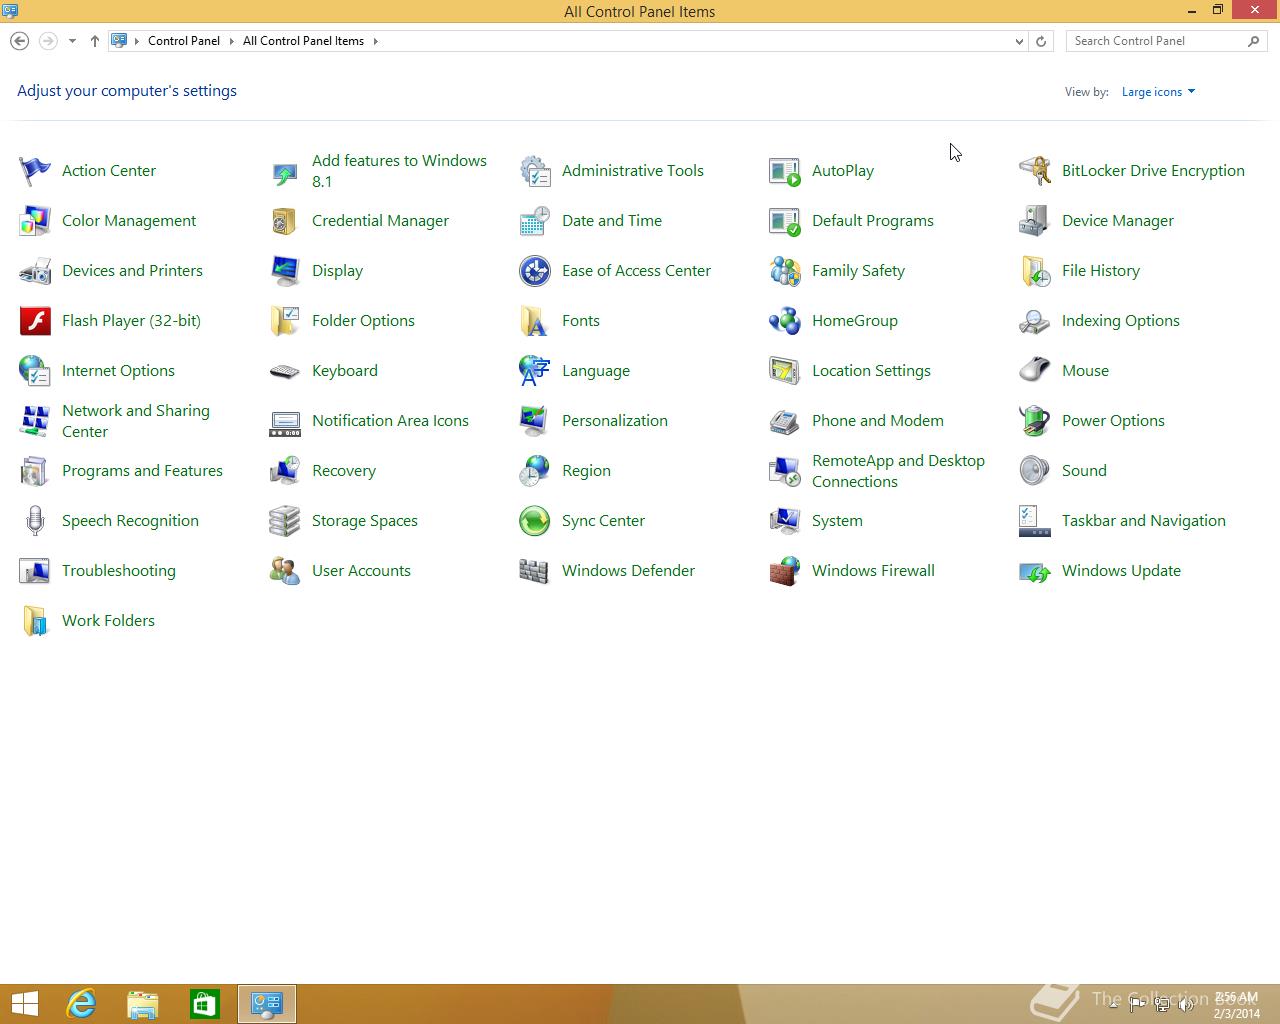Open the Windows Store taskbar icon
The height and width of the screenshot is (1024, 1280).
click(x=205, y=1004)
